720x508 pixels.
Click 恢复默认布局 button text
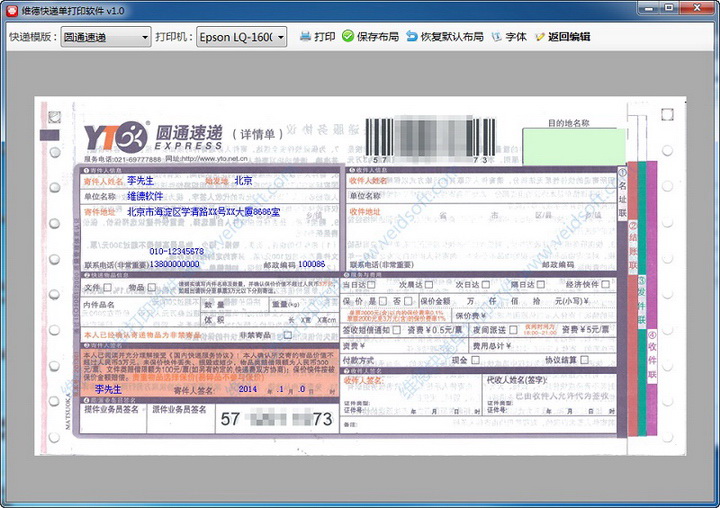452,37
